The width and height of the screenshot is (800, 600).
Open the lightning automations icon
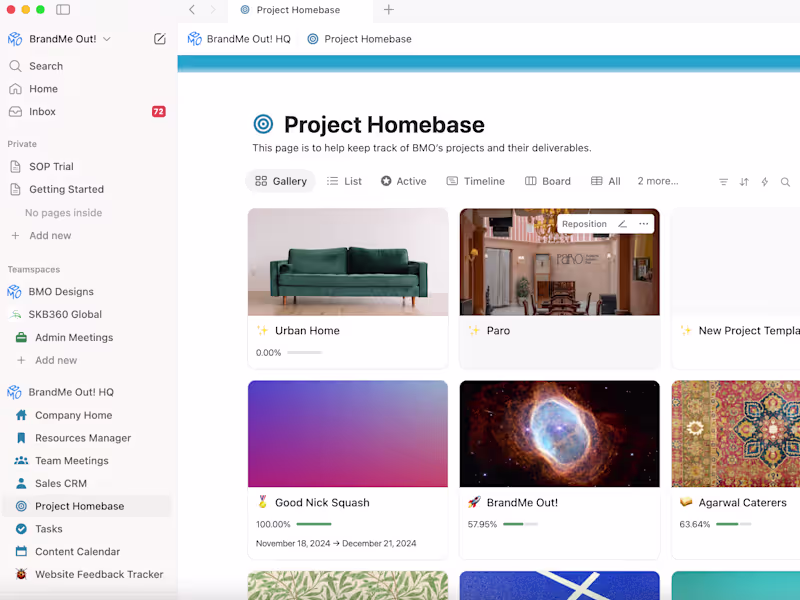pyautogui.click(x=764, y=181)
